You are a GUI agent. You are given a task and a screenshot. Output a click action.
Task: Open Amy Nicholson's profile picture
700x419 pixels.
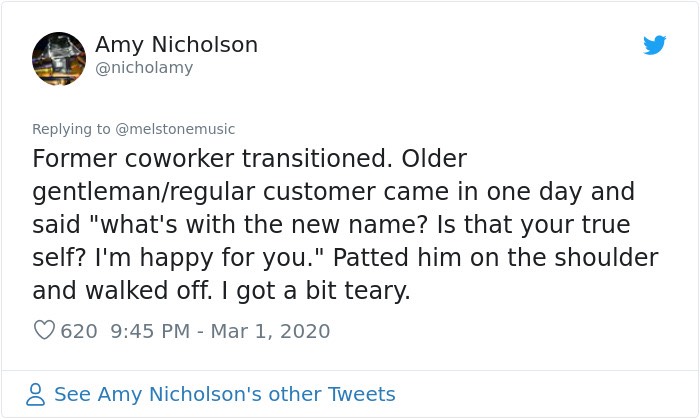click(59, 58)
